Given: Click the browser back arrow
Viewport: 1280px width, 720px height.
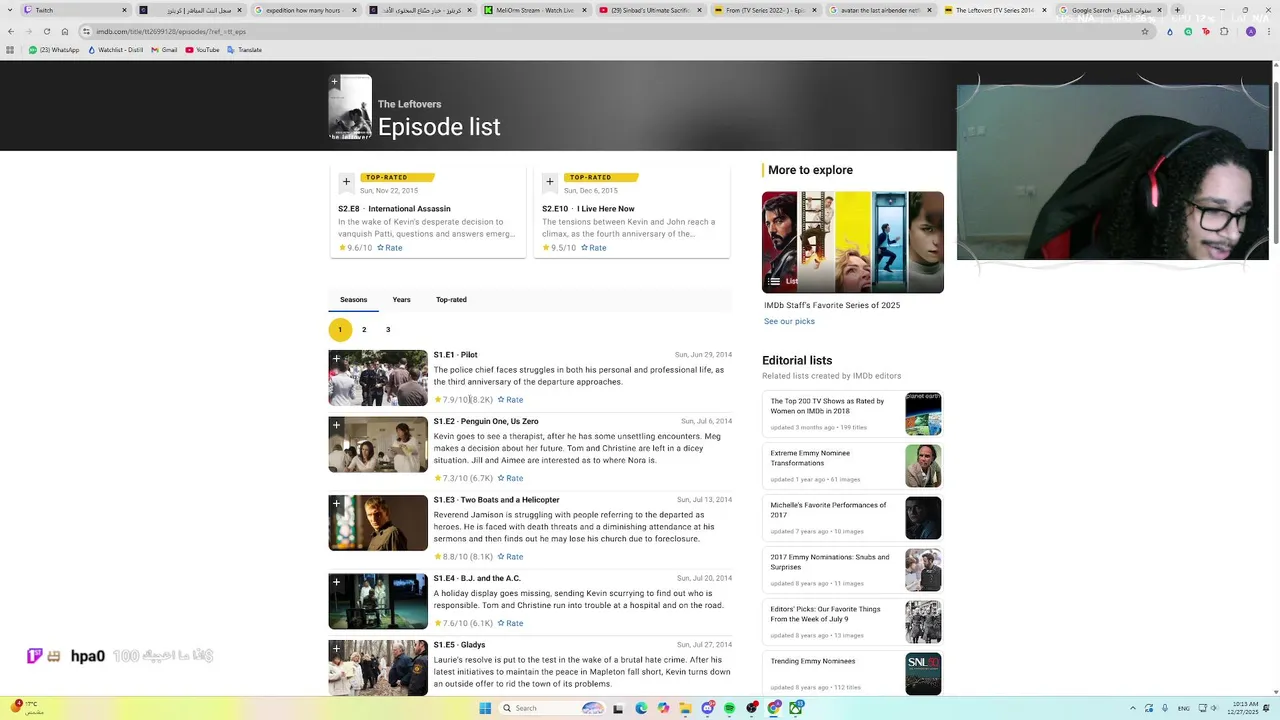Looking at the screenshot, I should (10, 31).
